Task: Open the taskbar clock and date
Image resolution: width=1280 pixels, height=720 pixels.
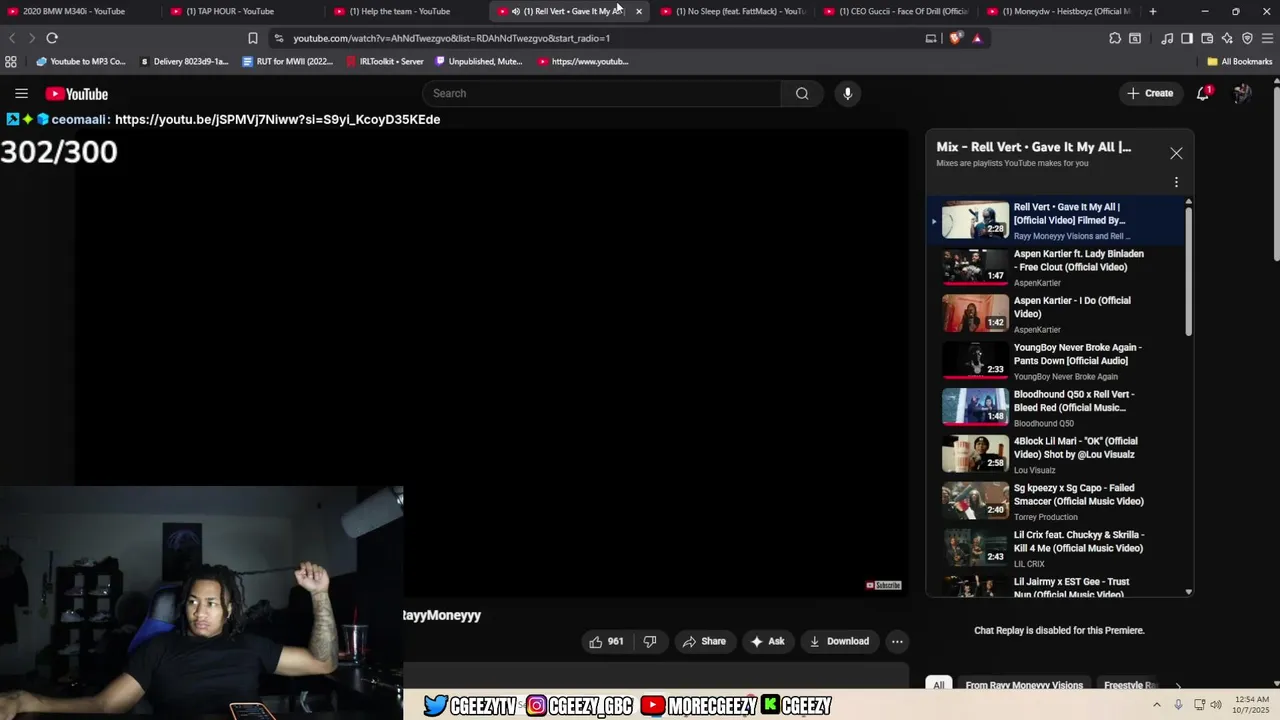Action: click(1252, 704)
